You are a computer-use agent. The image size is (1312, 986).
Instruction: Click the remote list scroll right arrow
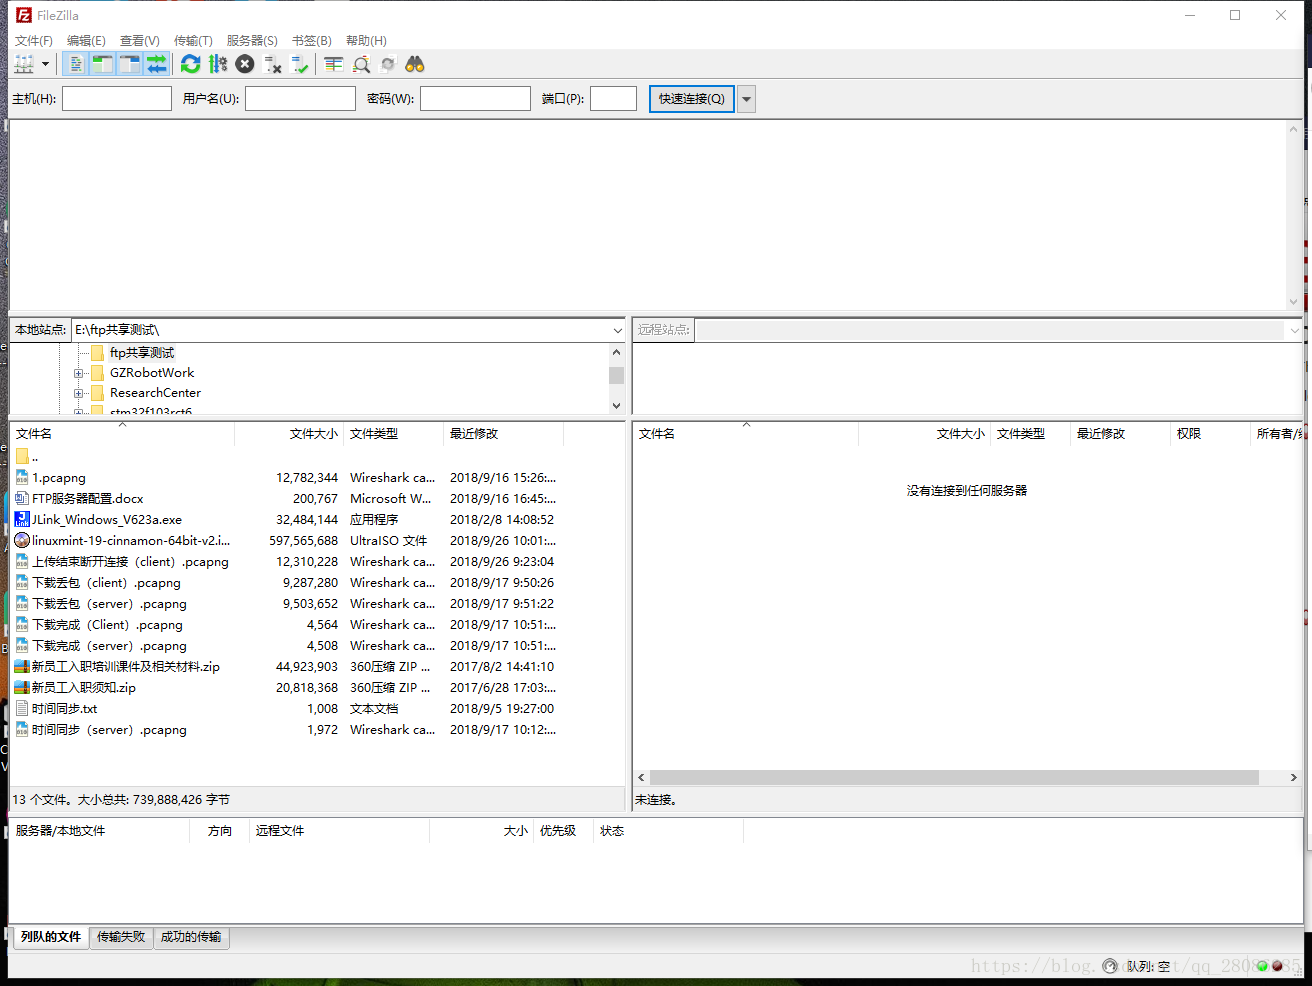pyautogui.click(x=1293, y=777)
